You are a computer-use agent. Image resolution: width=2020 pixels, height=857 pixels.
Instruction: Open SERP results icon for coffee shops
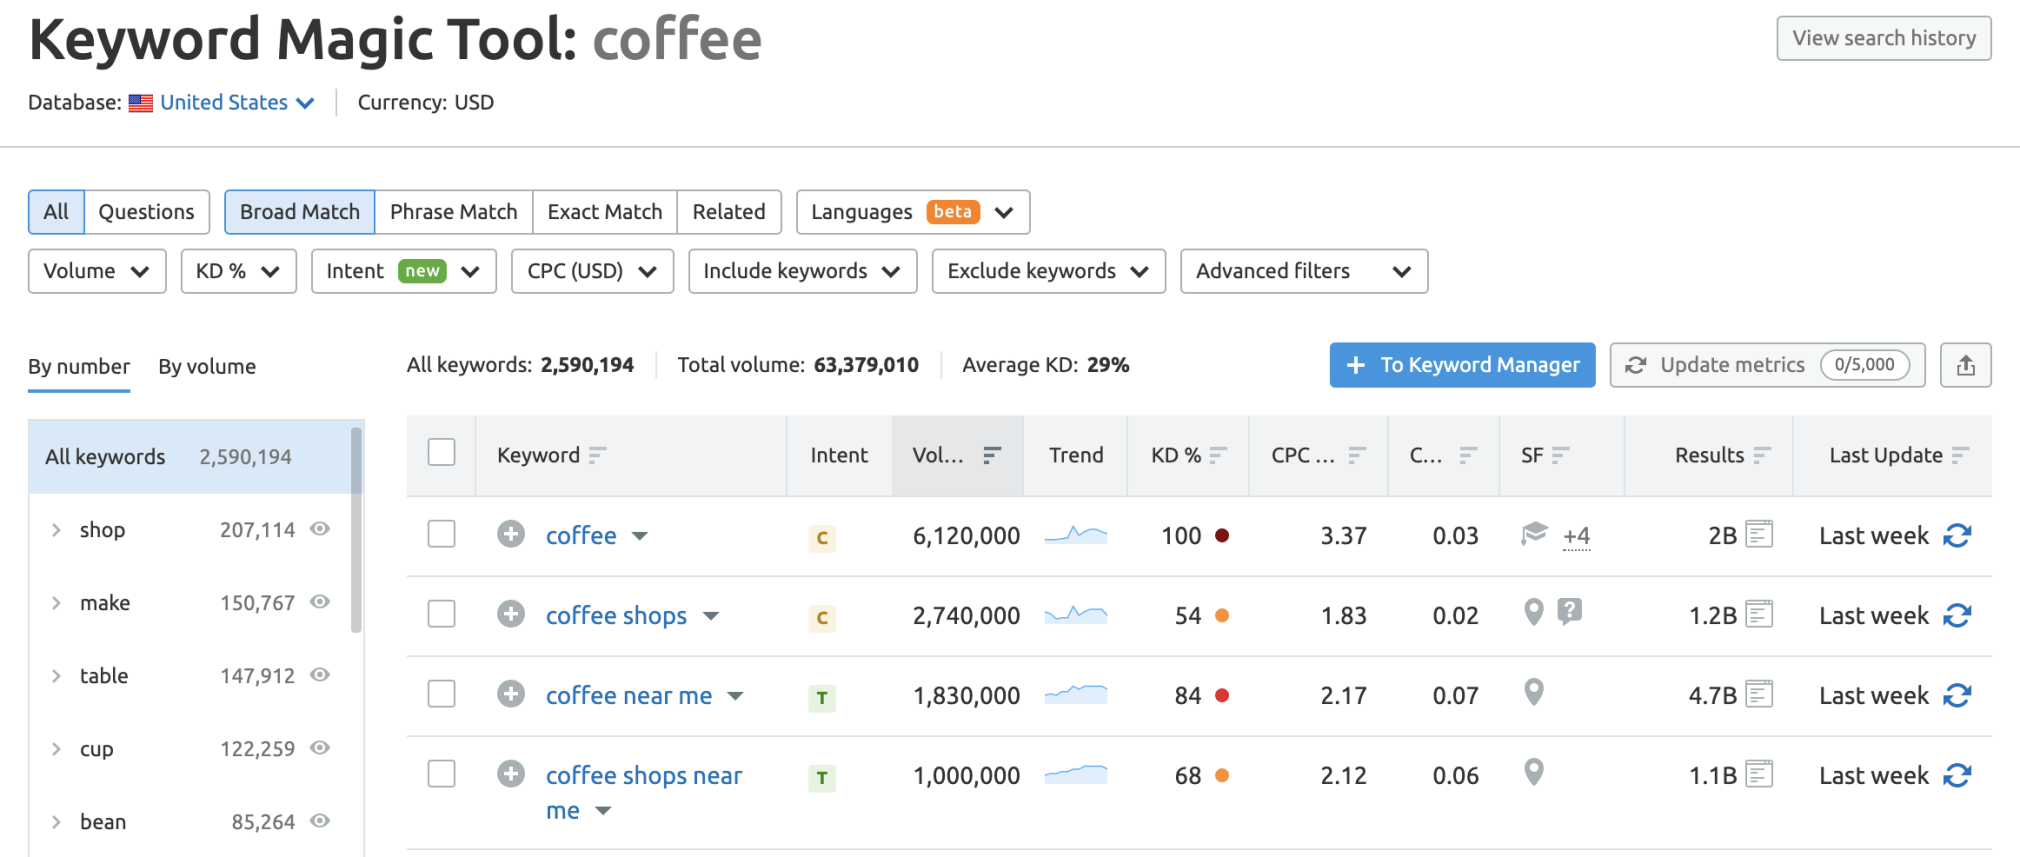1759,614
